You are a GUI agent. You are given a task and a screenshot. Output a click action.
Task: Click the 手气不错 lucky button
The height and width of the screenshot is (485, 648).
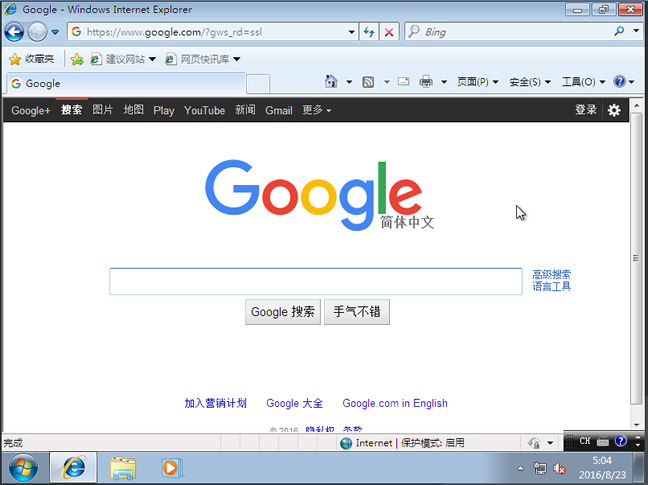pos(357,312)
